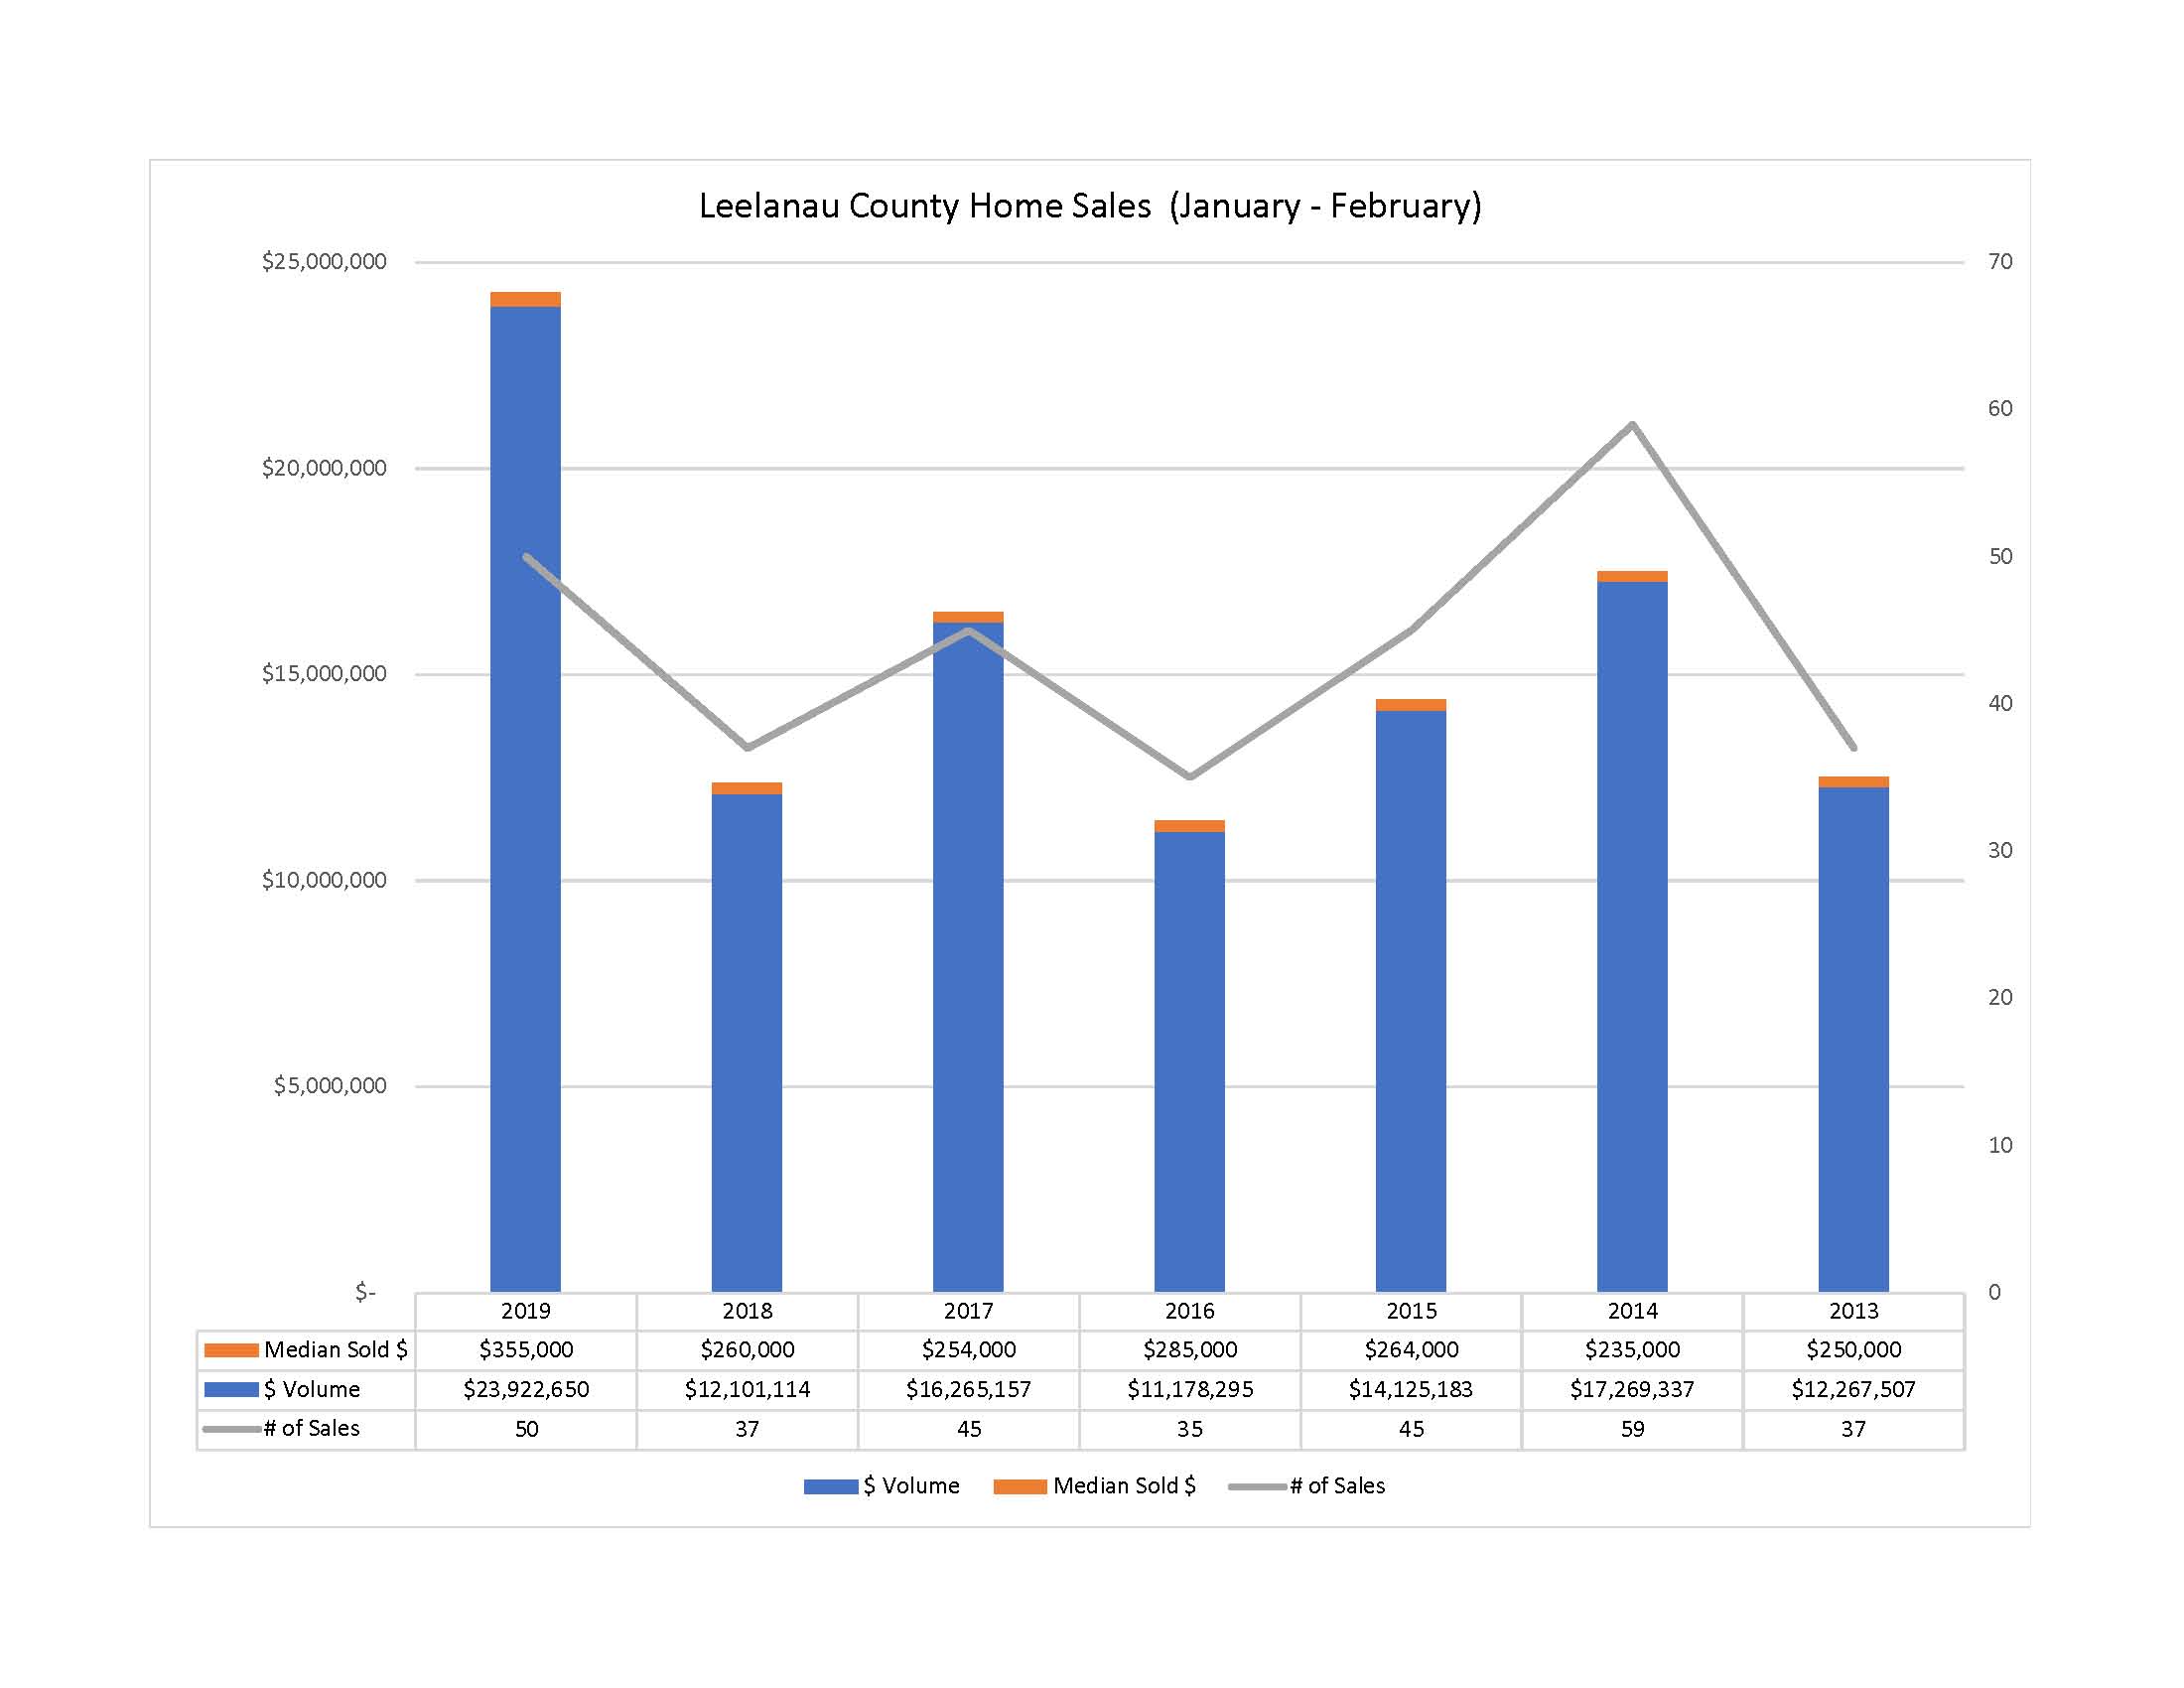
Task: Click the orange segment atop 2016 bar
Action: coord(1189,826)
